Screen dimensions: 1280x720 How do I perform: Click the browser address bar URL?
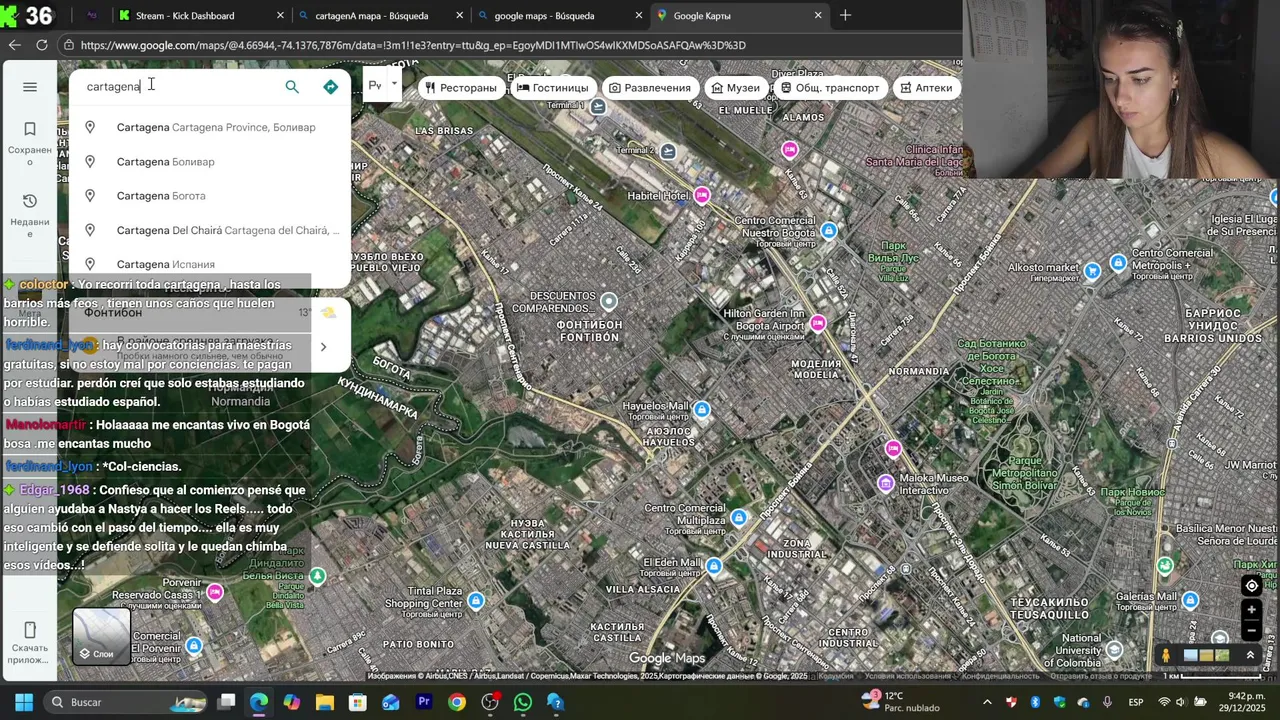click(x=413, y=45)
